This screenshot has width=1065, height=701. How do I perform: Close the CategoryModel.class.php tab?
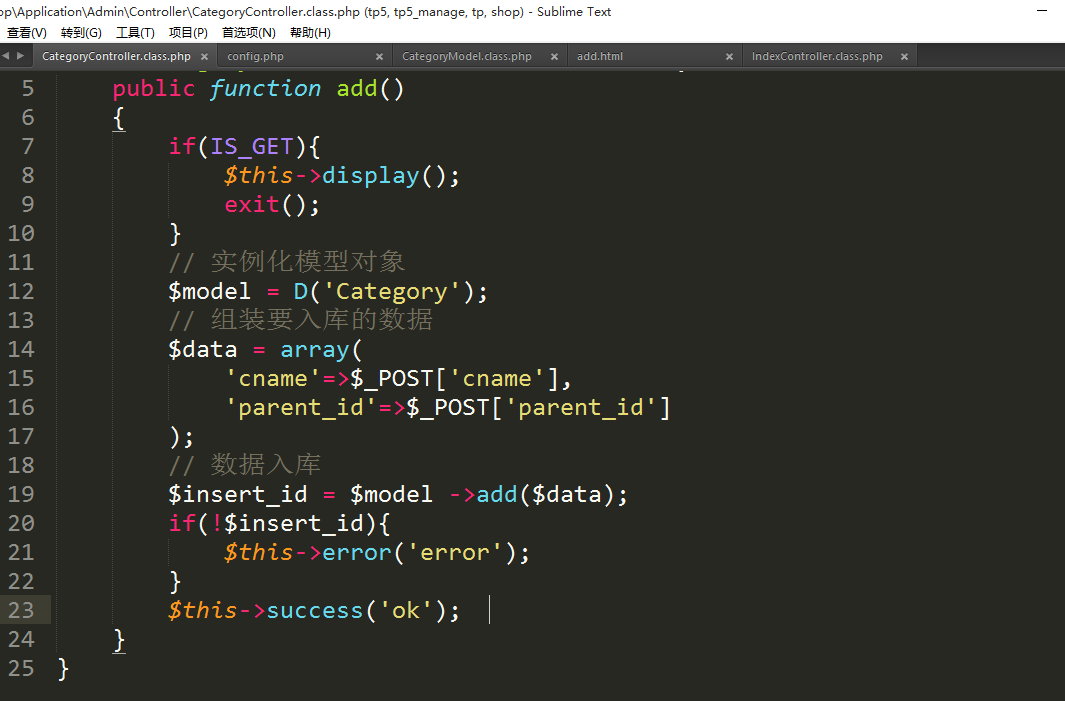tap(554, 57)
